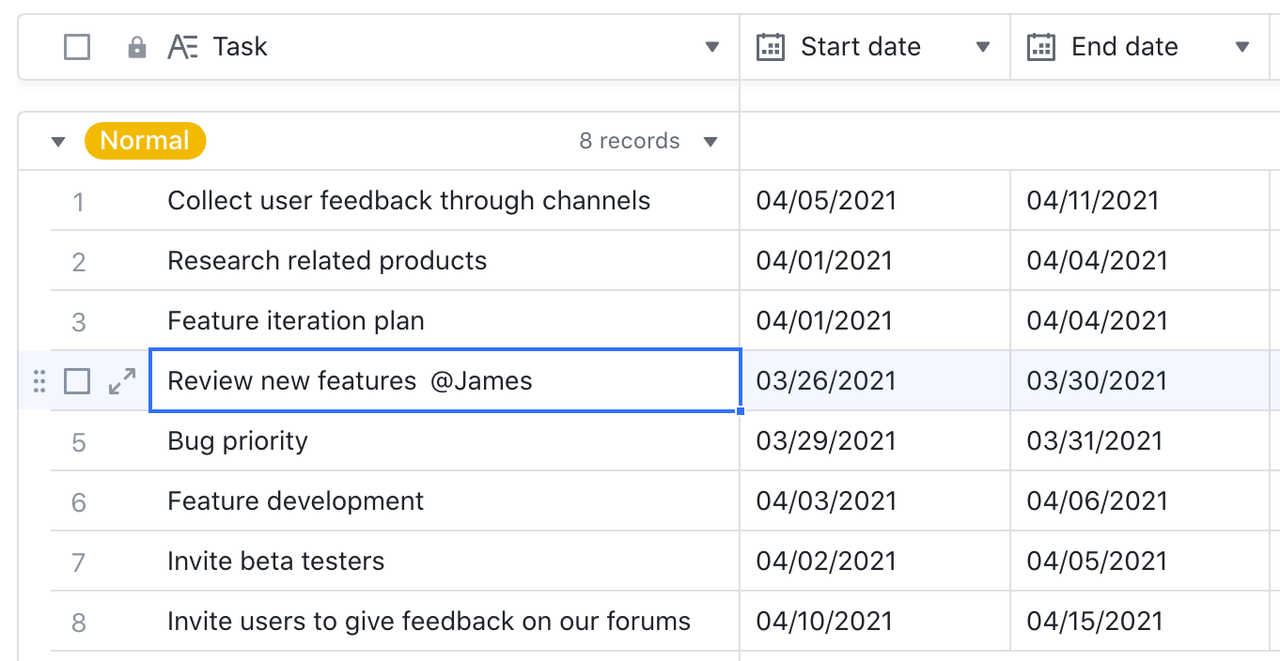
Task: Click the lock icon in Task header
Action: pyautogui.click(x=137, y=47)
